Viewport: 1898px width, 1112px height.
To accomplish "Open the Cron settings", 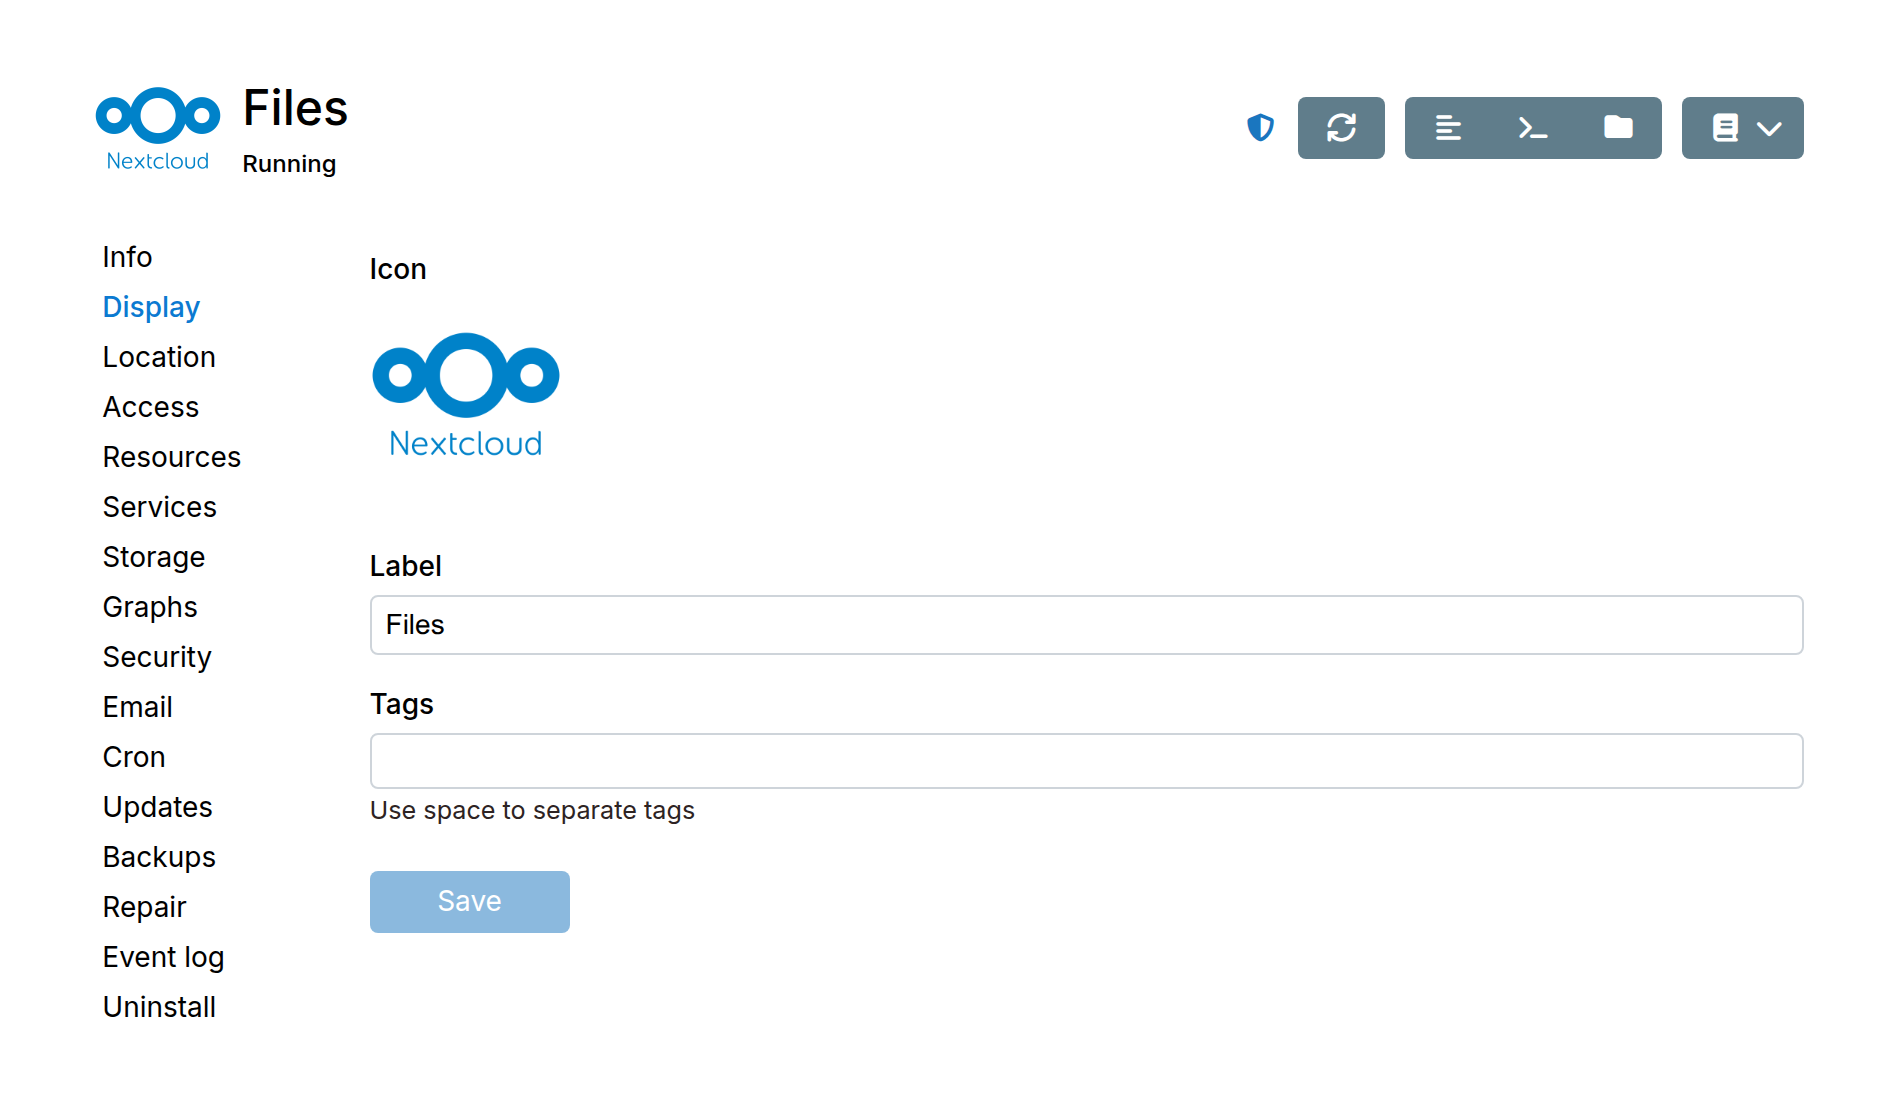I will point(134,757).
